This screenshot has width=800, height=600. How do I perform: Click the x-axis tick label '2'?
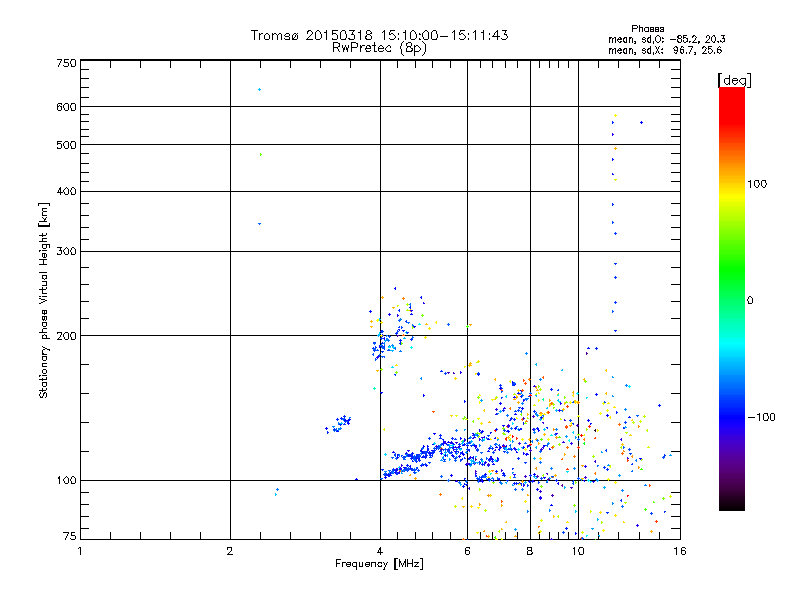click(x=230, y=551)
